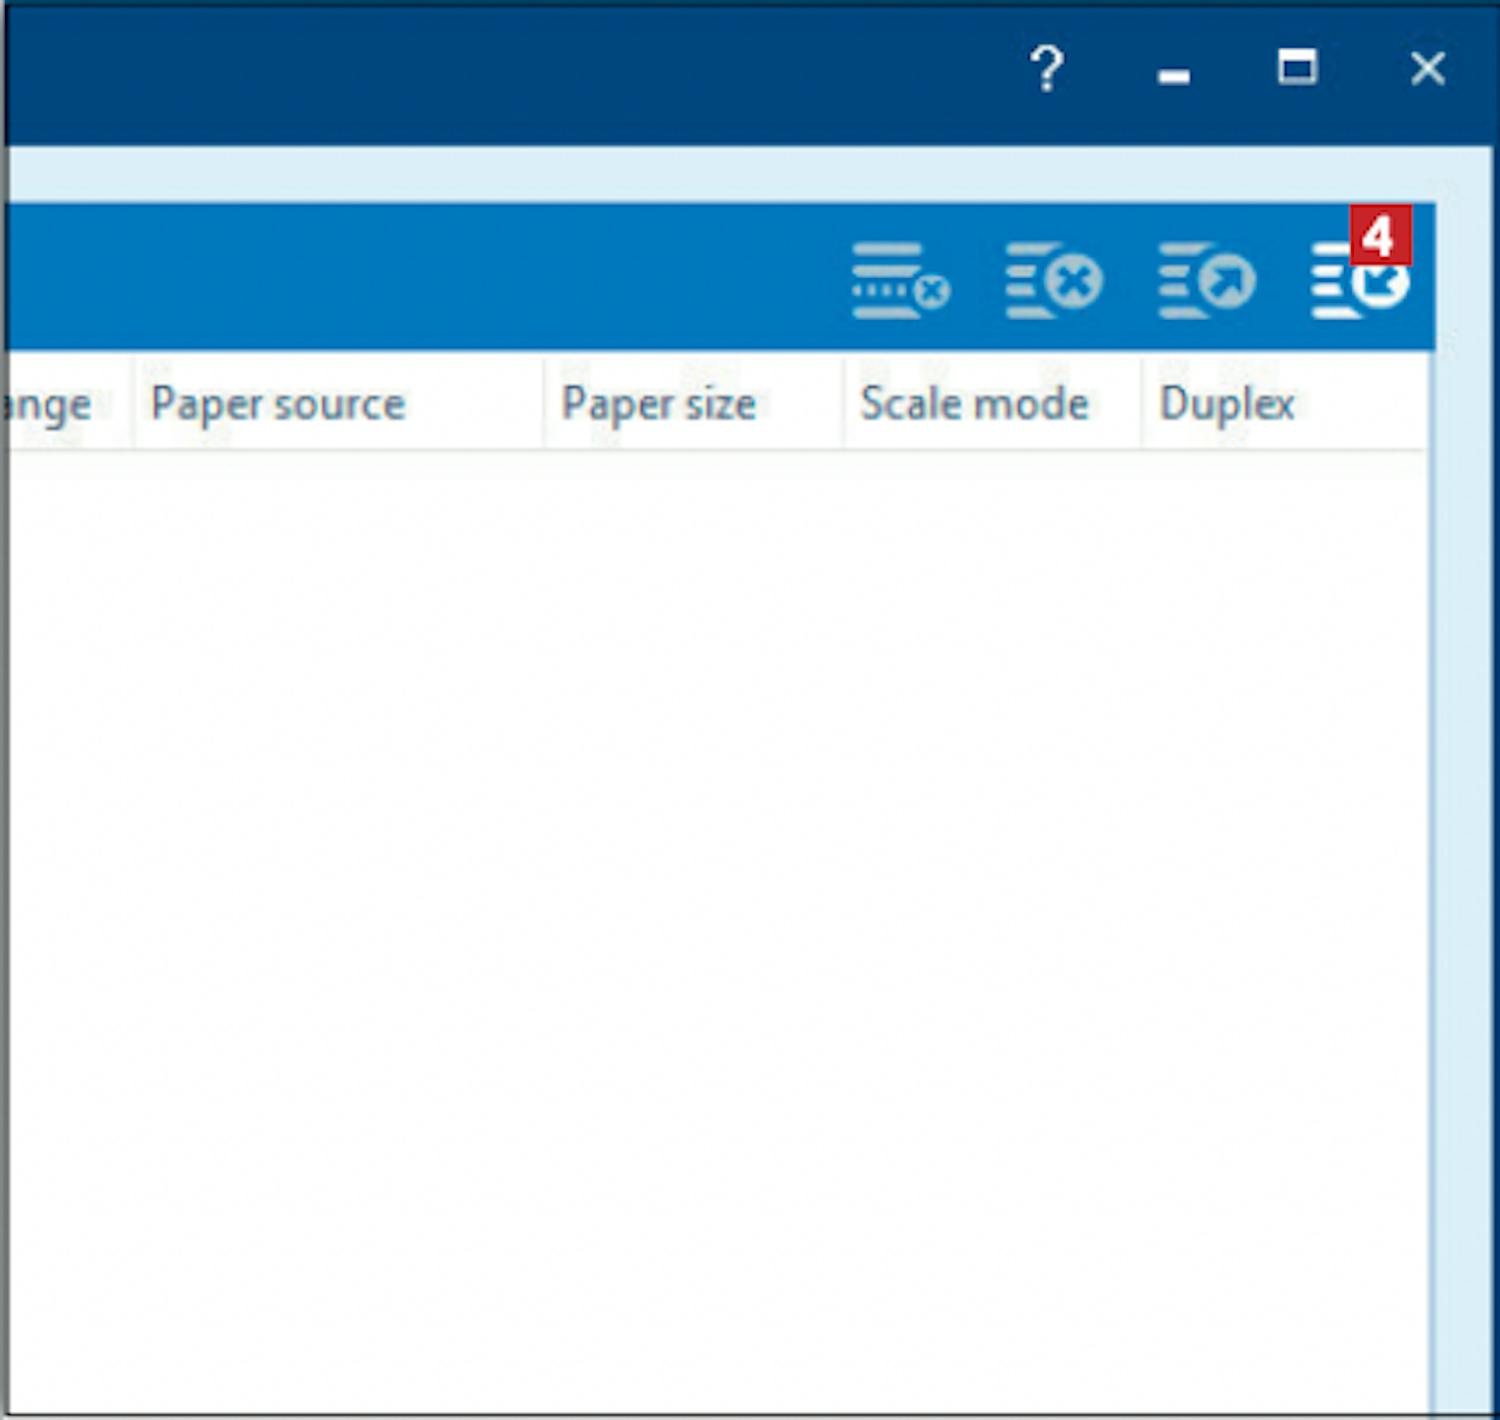Click the partially visible column header ending in 'ange'
This screenshot has height=1420, width=1500.
pos(50,404)
